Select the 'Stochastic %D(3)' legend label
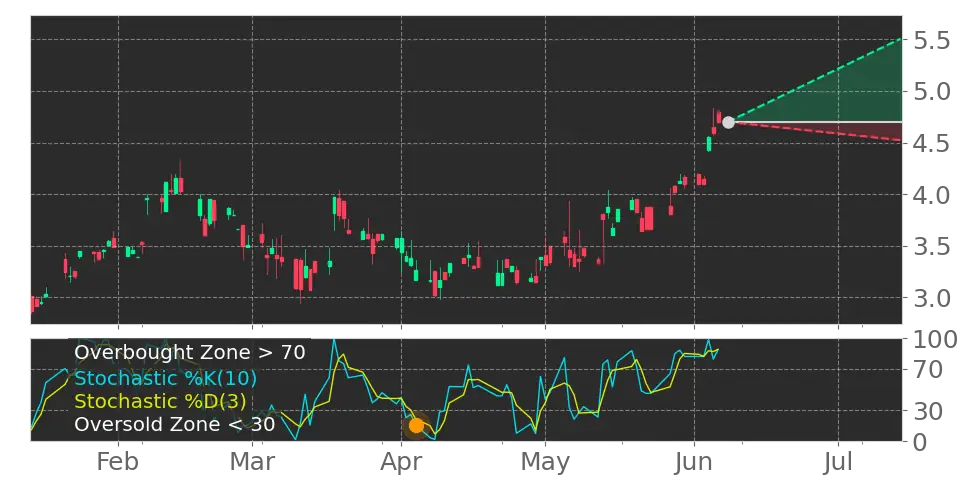The width and height of the screenshot is (972, 486). pos(160,401)
